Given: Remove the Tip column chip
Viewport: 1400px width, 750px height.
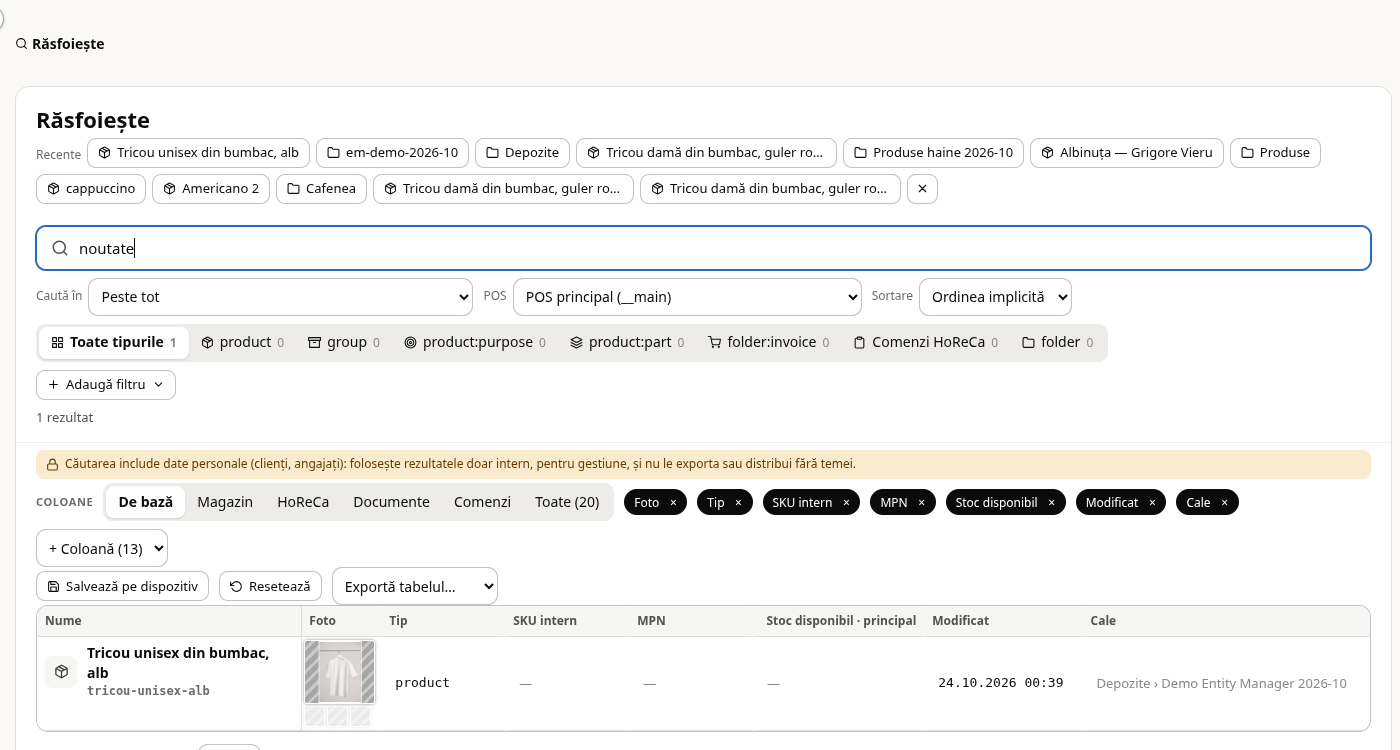Looking at the screenshot, I should 738,503.
